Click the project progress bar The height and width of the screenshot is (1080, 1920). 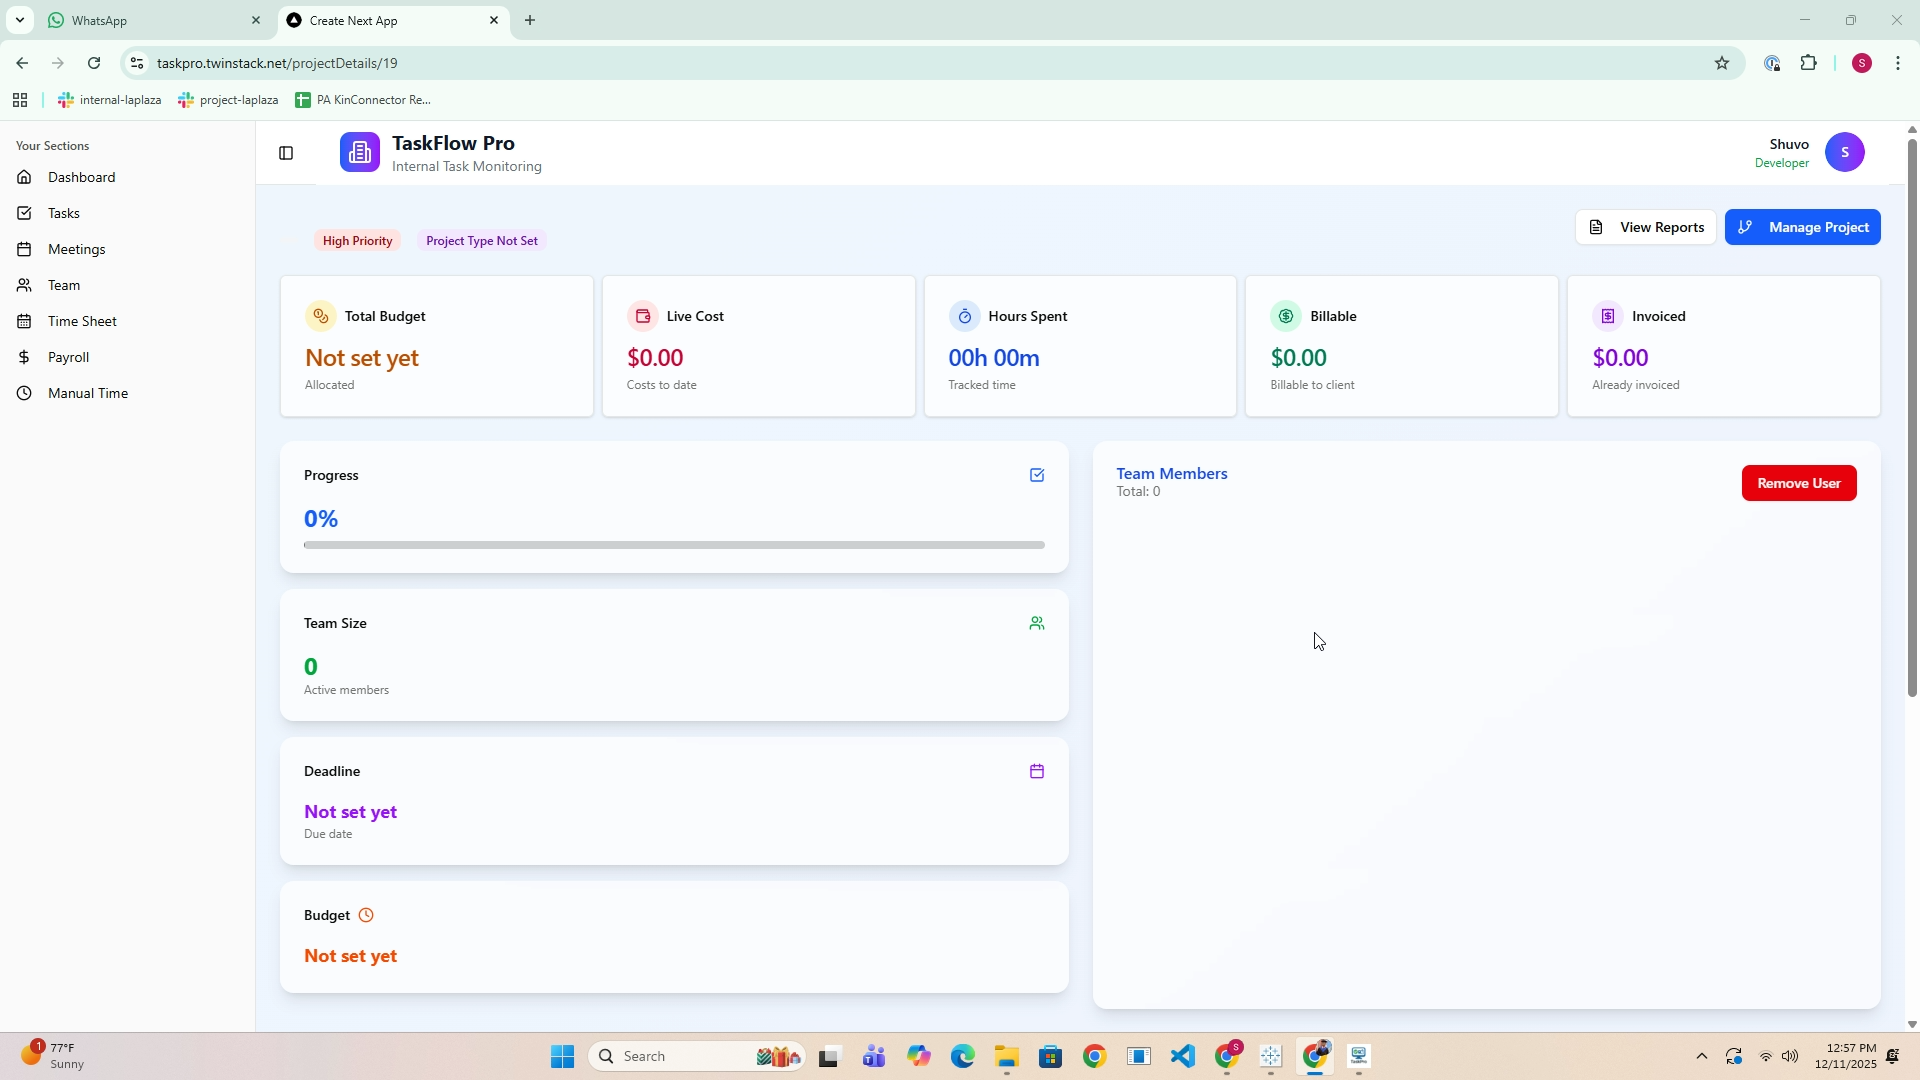pyautogui.click(x=674, y=545)
